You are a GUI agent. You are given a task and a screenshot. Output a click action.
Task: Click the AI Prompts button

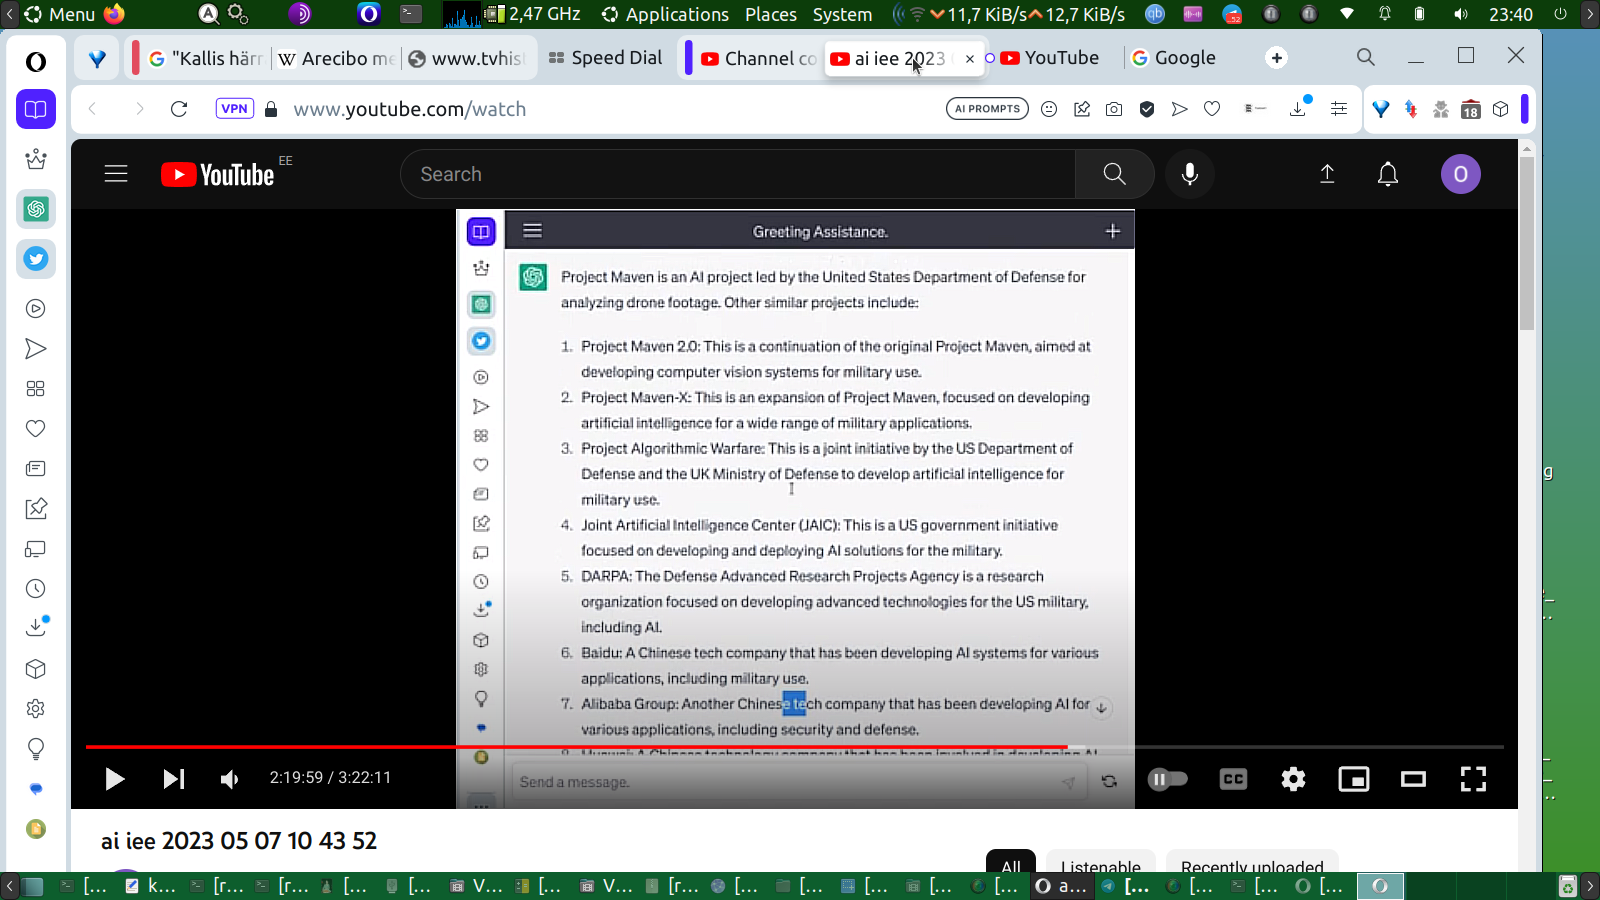point(986,109)
